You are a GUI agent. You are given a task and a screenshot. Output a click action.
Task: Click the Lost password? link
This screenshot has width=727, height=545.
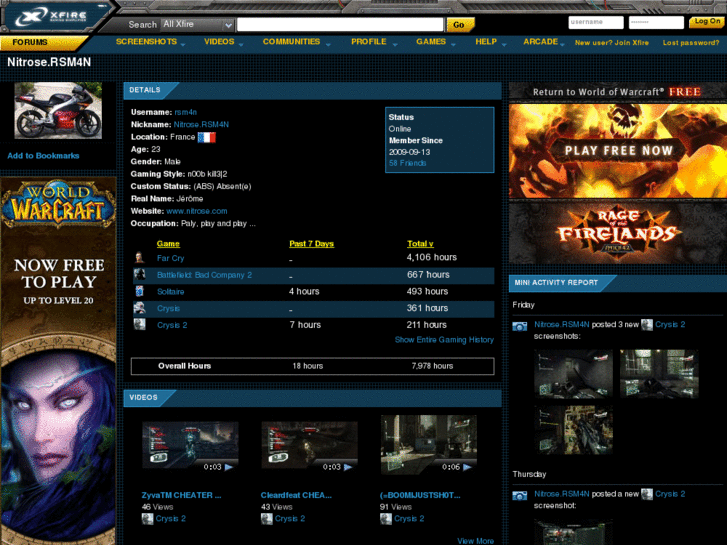click(691, 43)
